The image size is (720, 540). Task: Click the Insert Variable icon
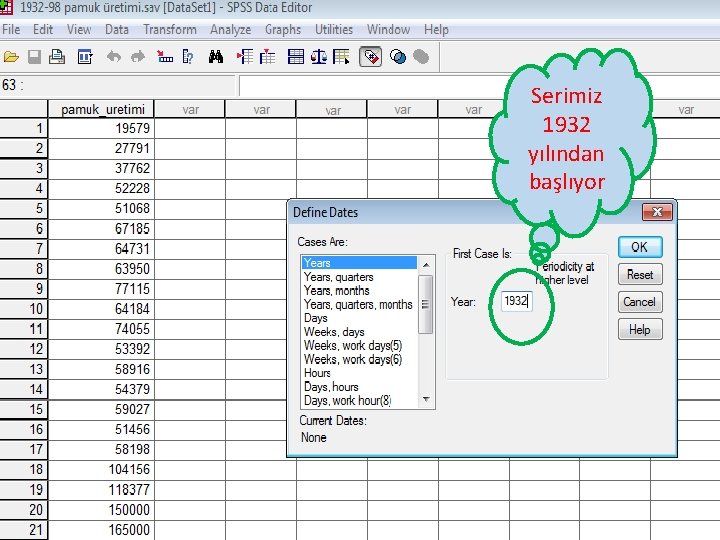click(267, 57)
